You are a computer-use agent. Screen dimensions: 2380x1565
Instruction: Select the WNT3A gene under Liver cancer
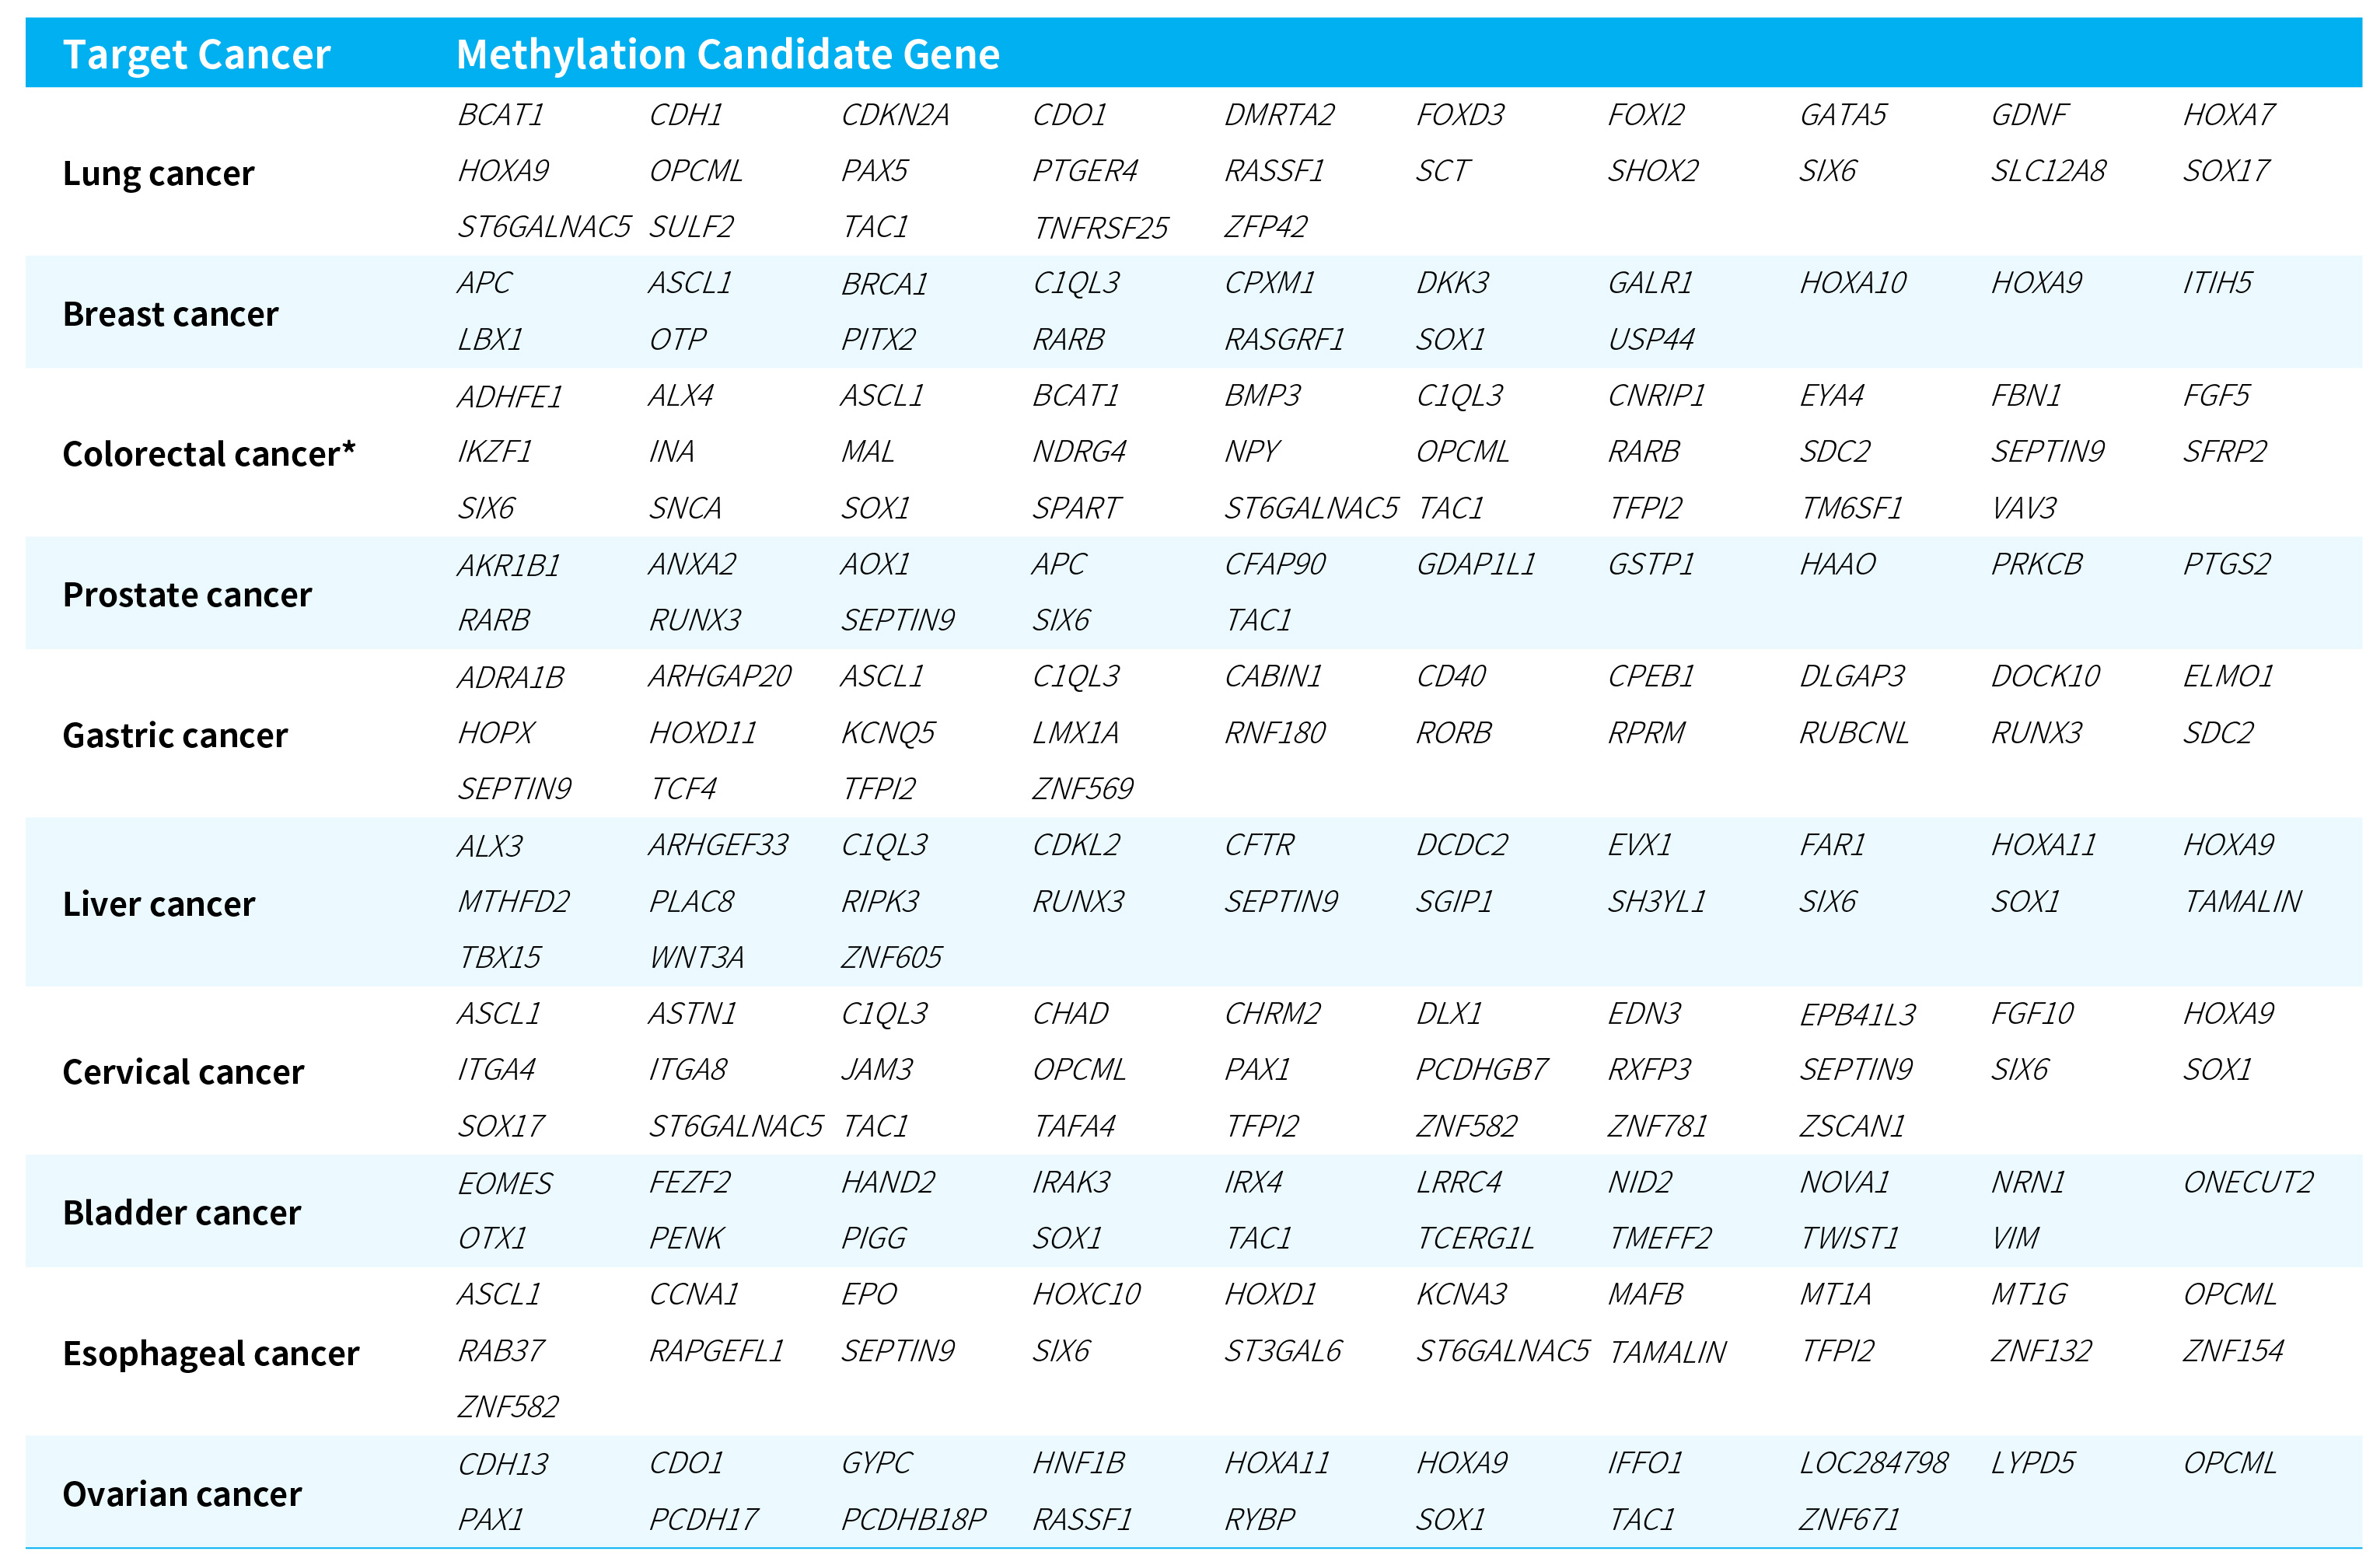pyautogui.click(x=696, y=958)
